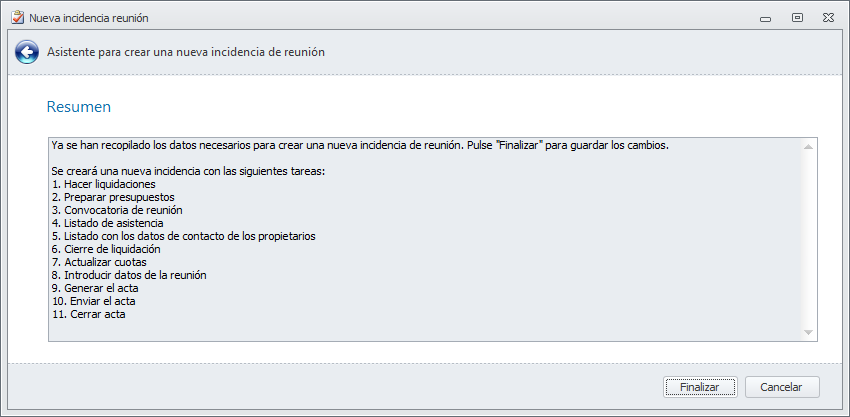
Task: Click the summary scrollbar down arrow
Action: point(808,332)
